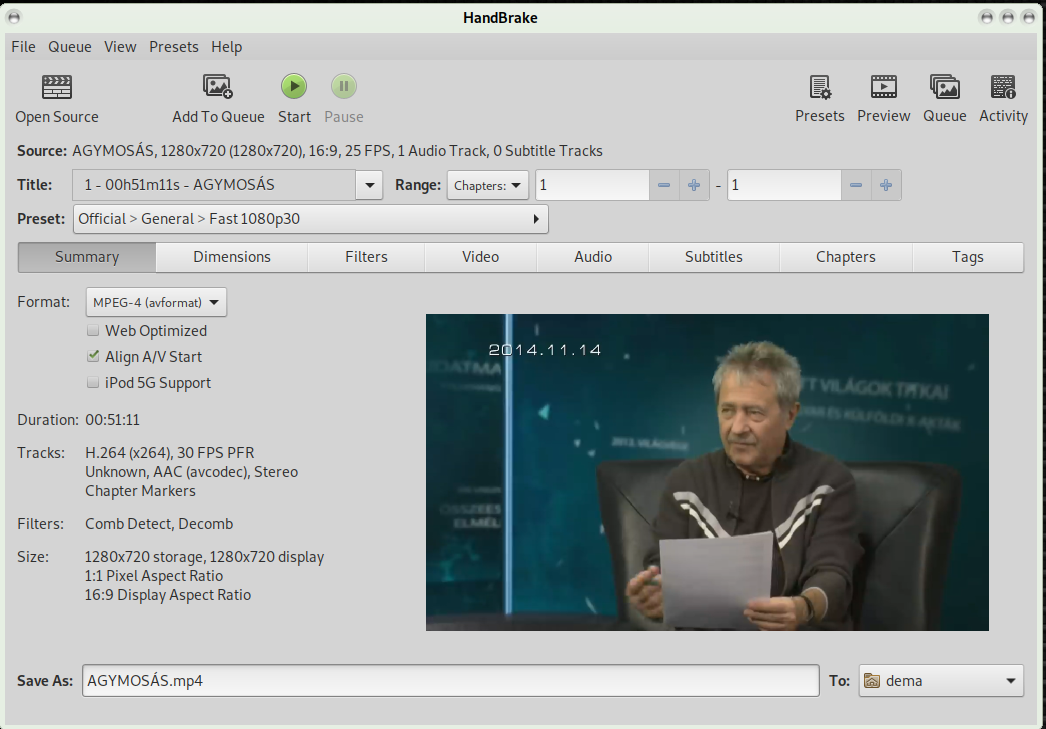Click the Add To Queue icon

(217, 87)
